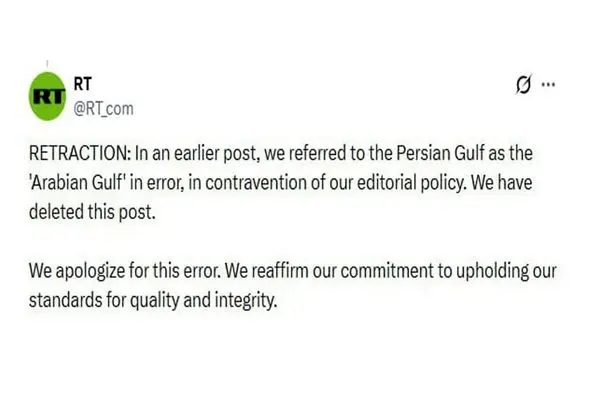Click the @RT_com handle

104,107
